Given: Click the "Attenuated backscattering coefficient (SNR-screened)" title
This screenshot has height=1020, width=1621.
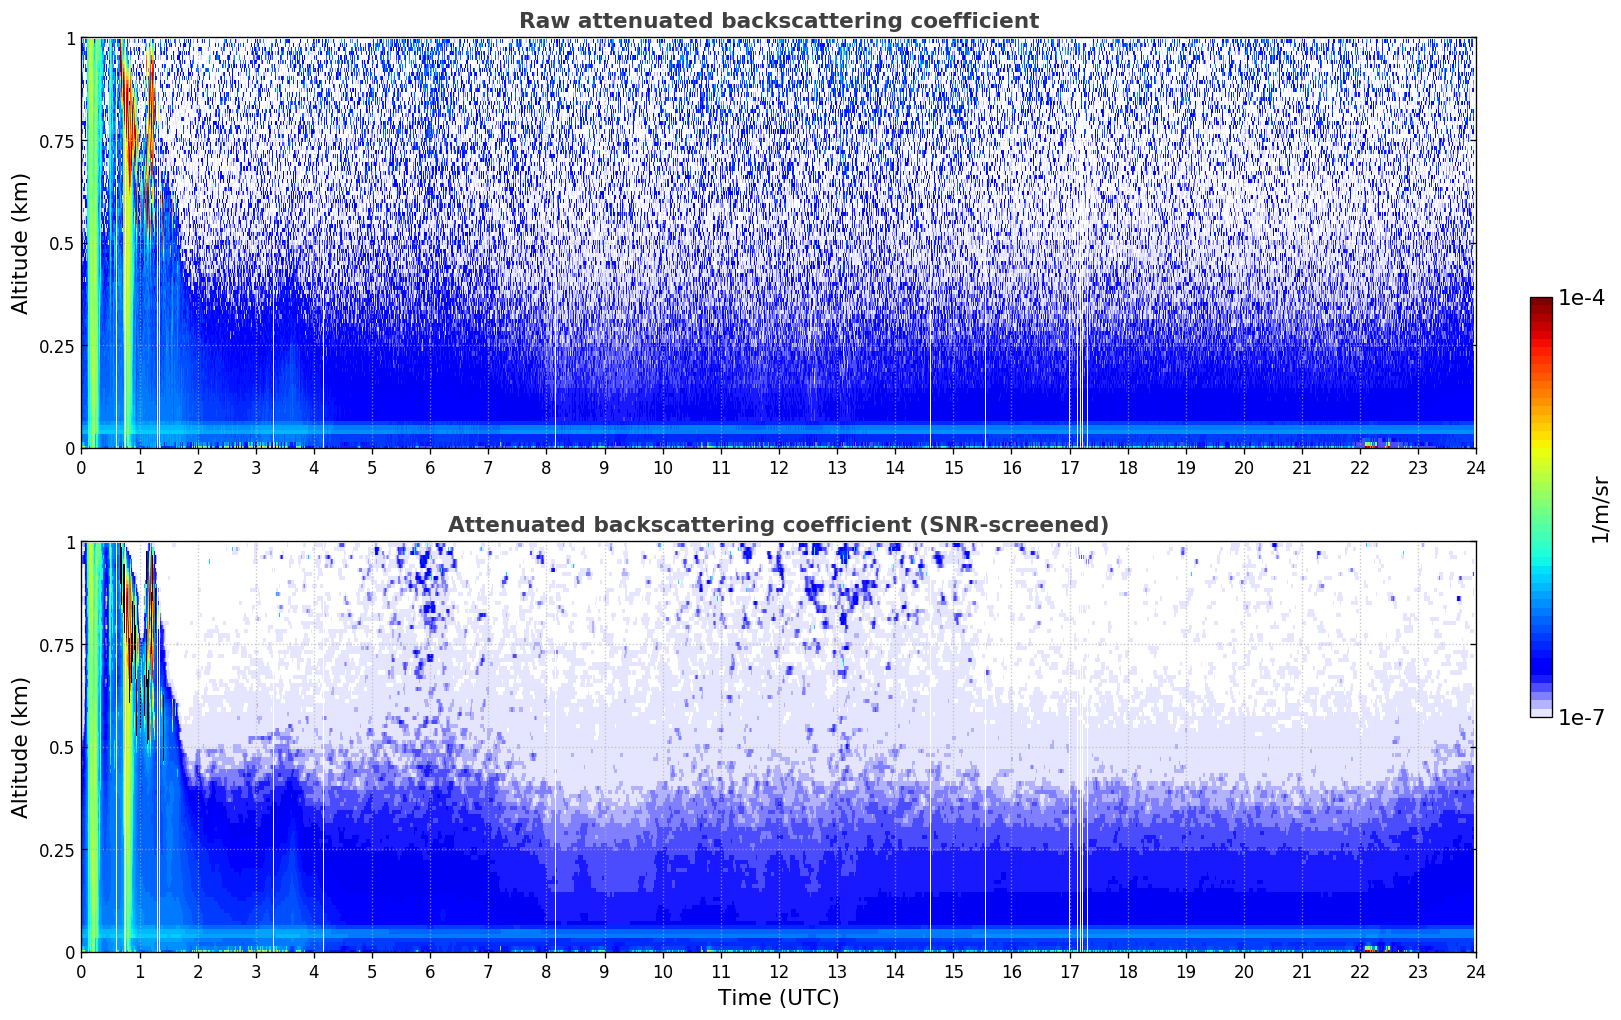Looking at the screenshot, I should click(778, 525).
